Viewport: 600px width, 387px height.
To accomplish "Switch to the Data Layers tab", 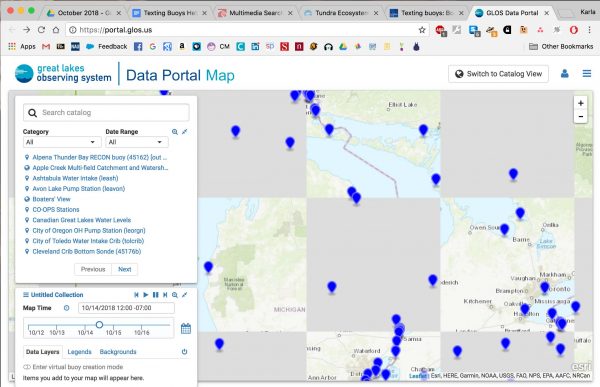I will click(42, 352).
